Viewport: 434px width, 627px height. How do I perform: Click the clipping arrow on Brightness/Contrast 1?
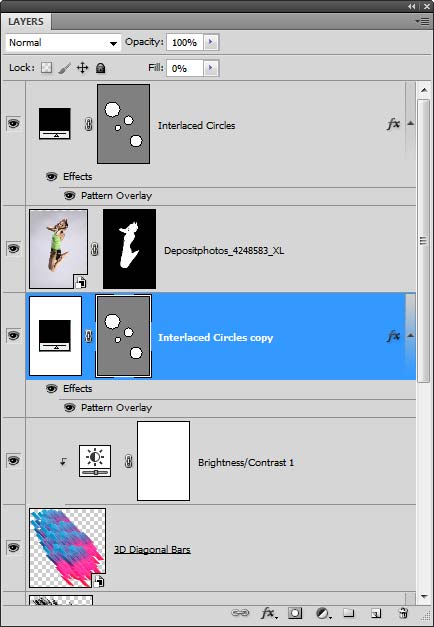63,461
